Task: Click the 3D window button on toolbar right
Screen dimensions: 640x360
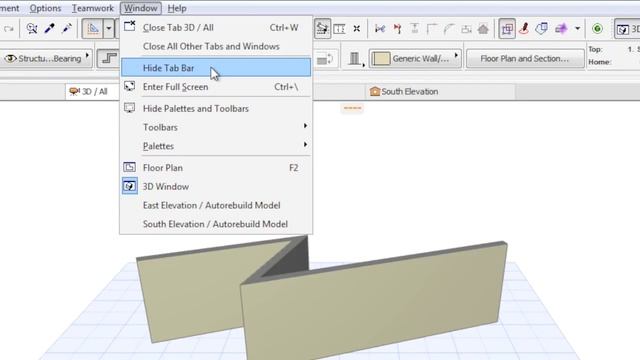Action: (627, 29)
